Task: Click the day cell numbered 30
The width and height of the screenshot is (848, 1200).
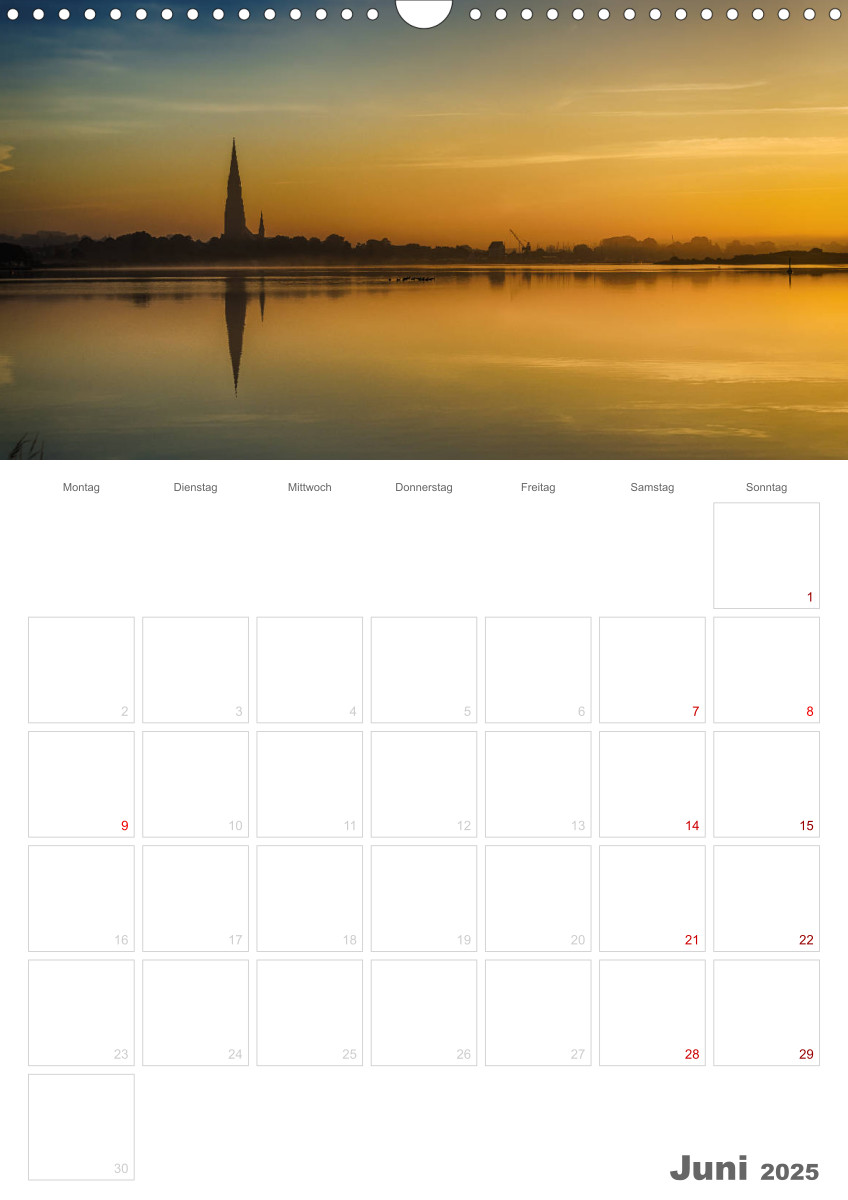Action: 81,1127
